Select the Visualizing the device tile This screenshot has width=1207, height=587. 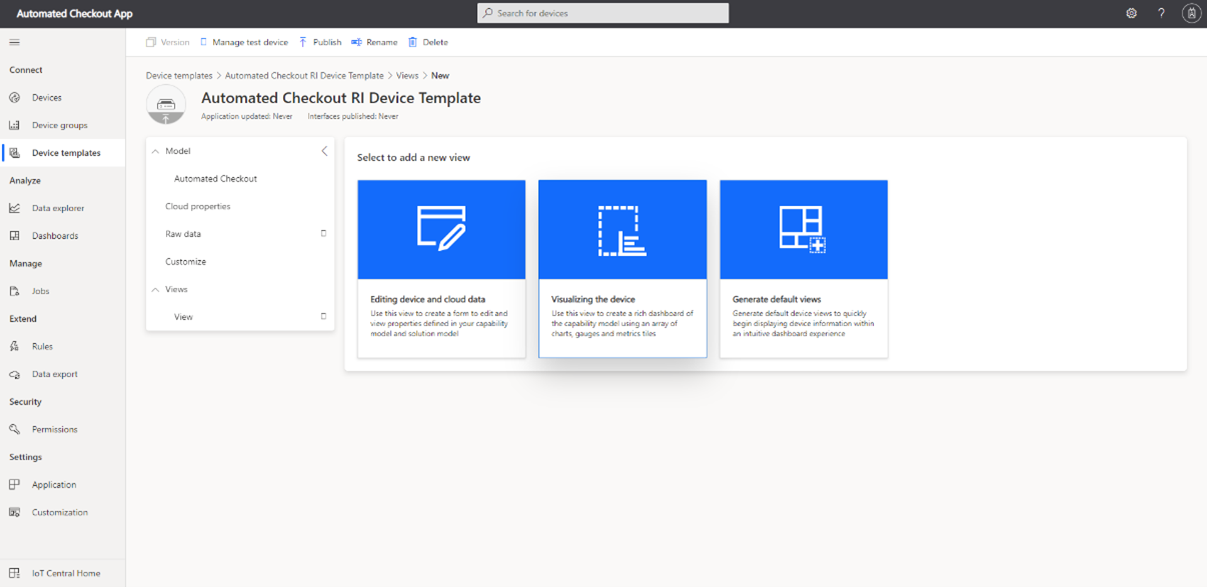[622, 269]
